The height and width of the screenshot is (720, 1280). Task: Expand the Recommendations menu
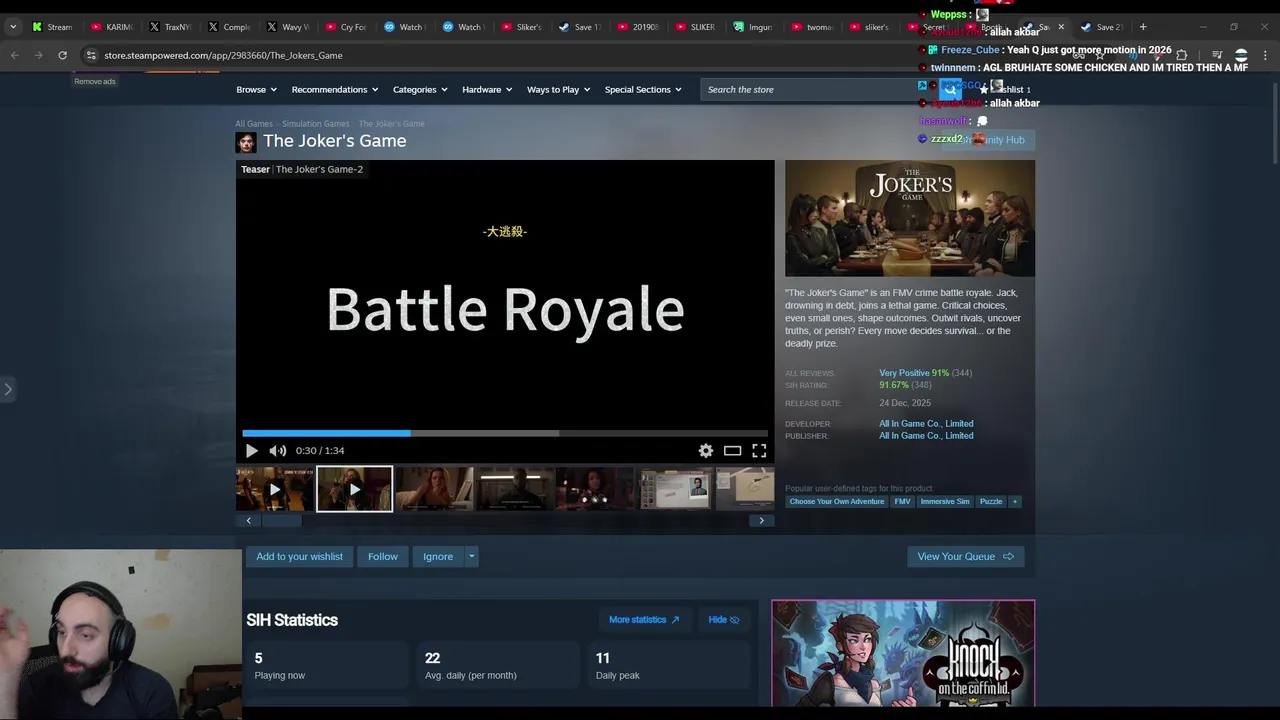pyautogui.click(x=335, y=90)
